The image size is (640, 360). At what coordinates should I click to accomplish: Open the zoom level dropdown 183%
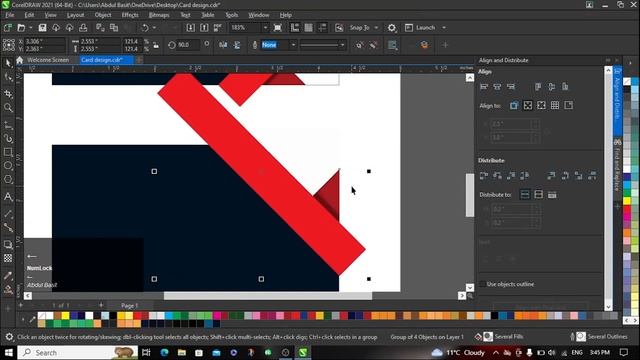click(x=265, y=28)
